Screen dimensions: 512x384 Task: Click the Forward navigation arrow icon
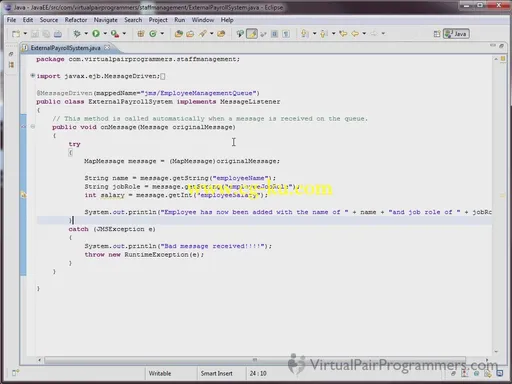[x=374, y=34]
